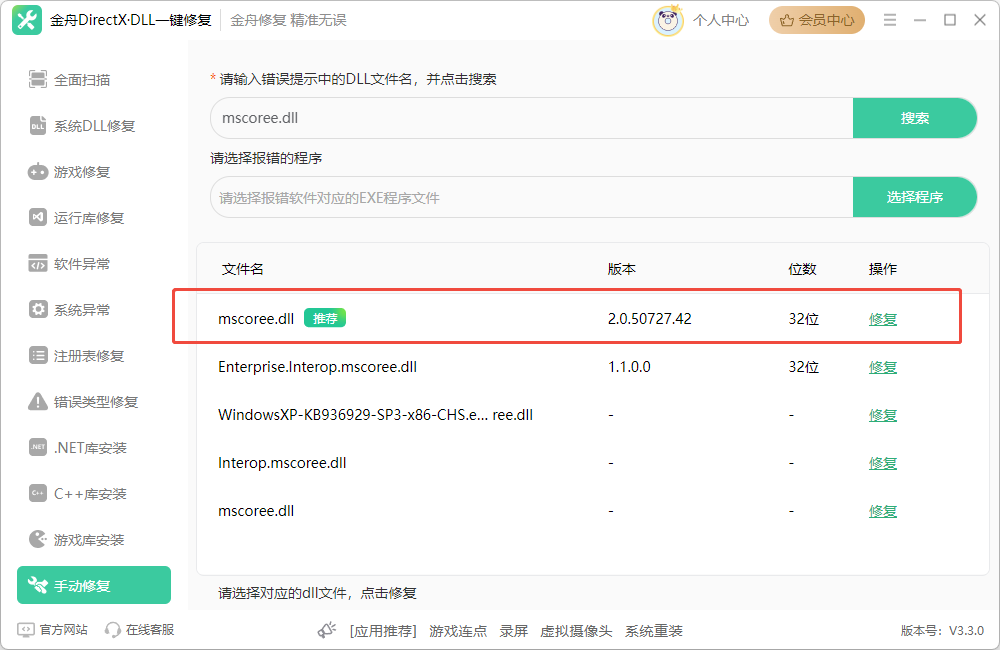Open 系统重装 recommended app
Viewport: 1000px width, 650px height.
[x=654, y=631]
